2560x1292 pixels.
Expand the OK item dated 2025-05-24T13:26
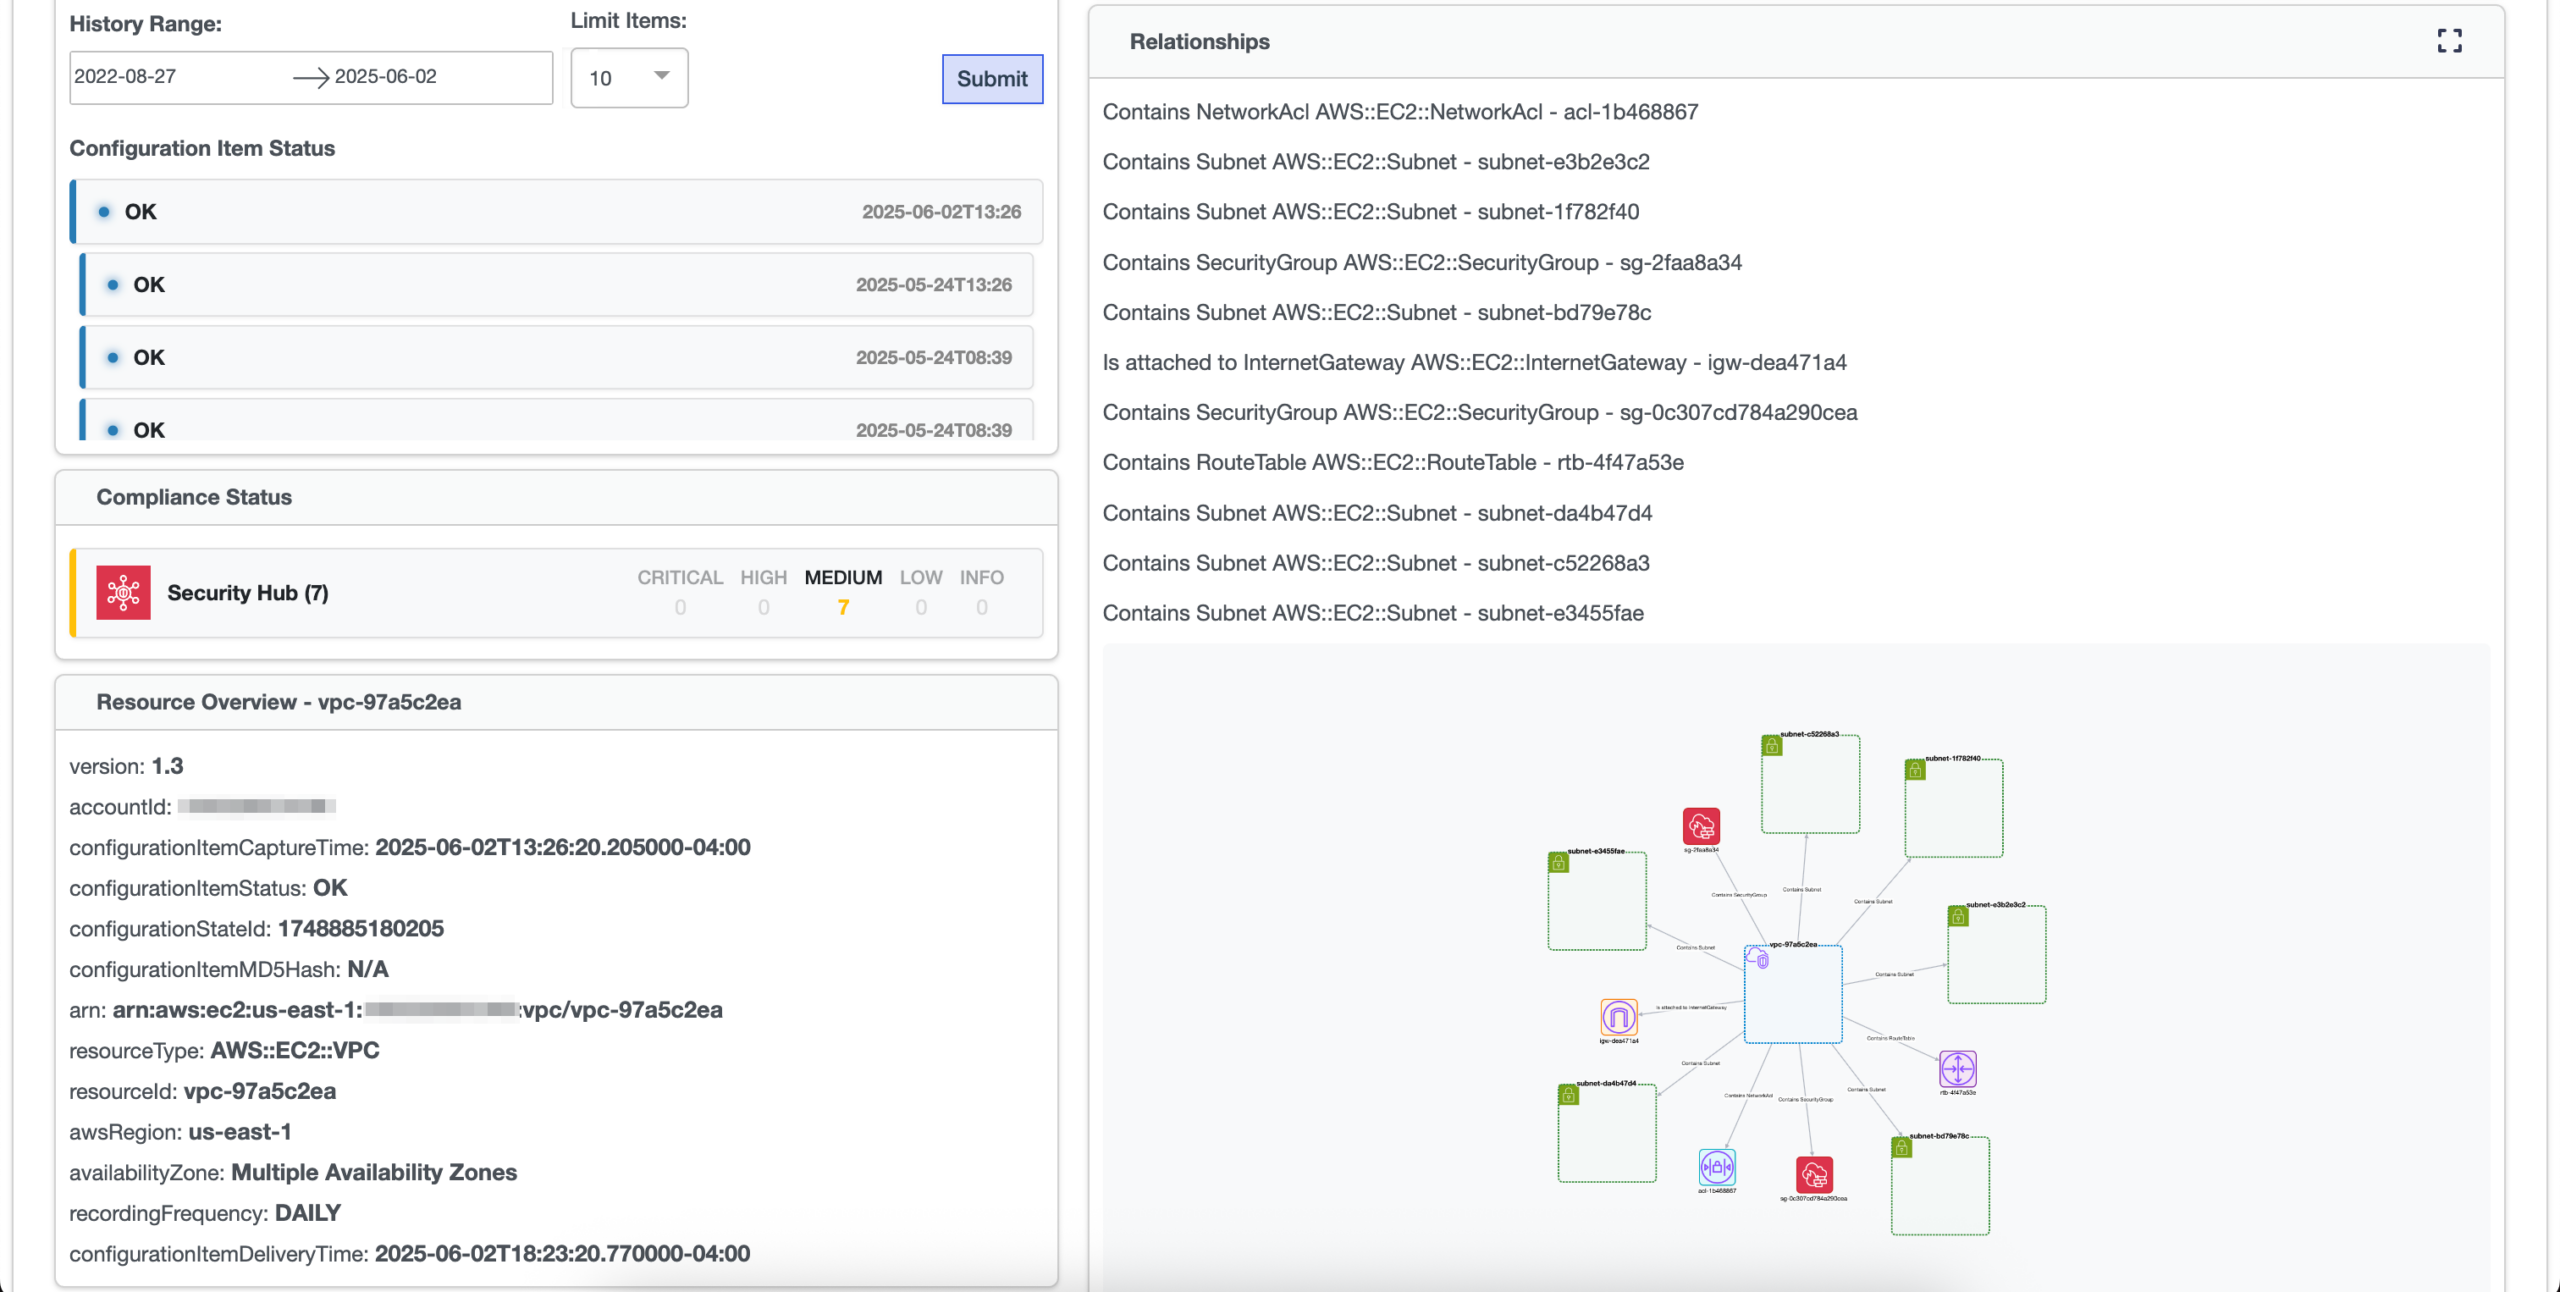pyautogui.click(x=558, y=285)
